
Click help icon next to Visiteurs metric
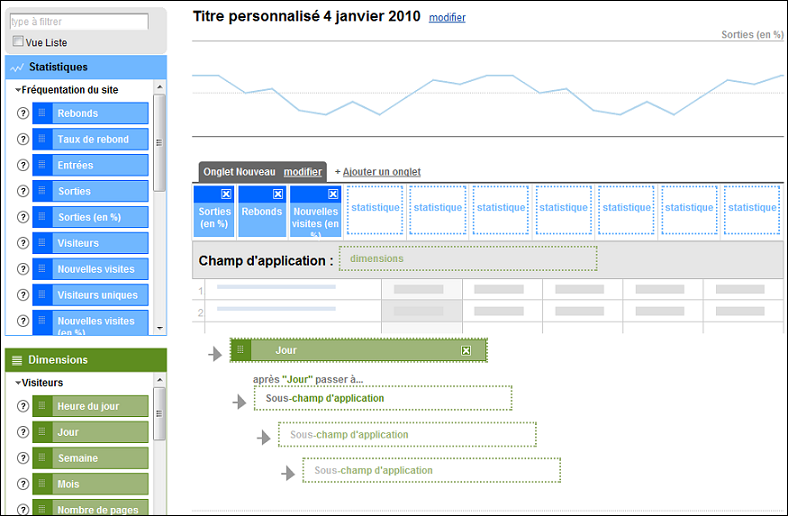(23, 243)
